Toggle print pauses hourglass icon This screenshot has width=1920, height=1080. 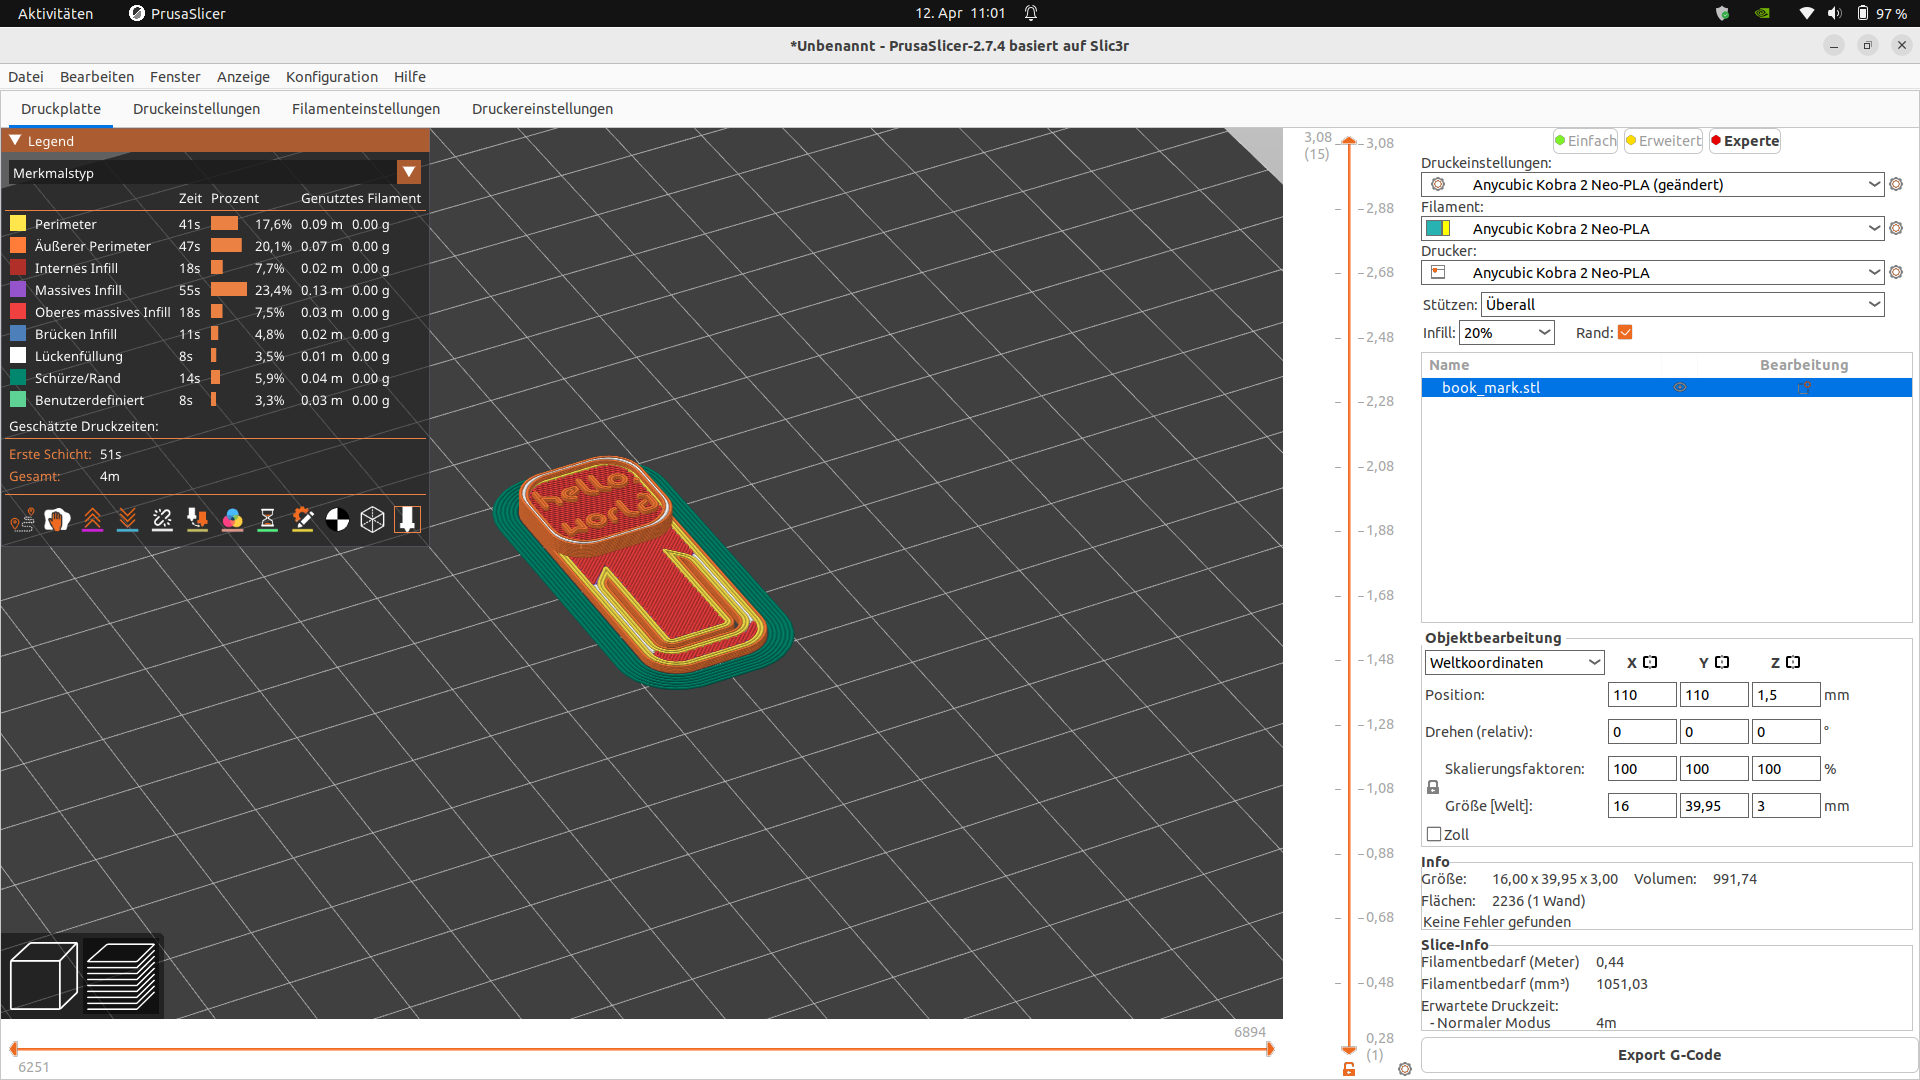(x=267, y=520)
